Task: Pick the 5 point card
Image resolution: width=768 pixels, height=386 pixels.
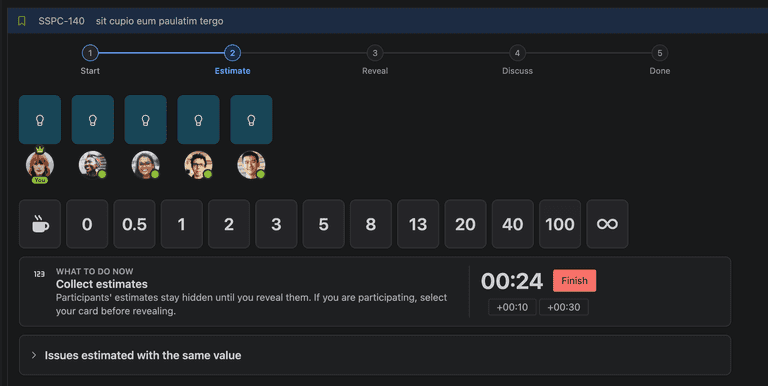Action: [x=324, y=224]
